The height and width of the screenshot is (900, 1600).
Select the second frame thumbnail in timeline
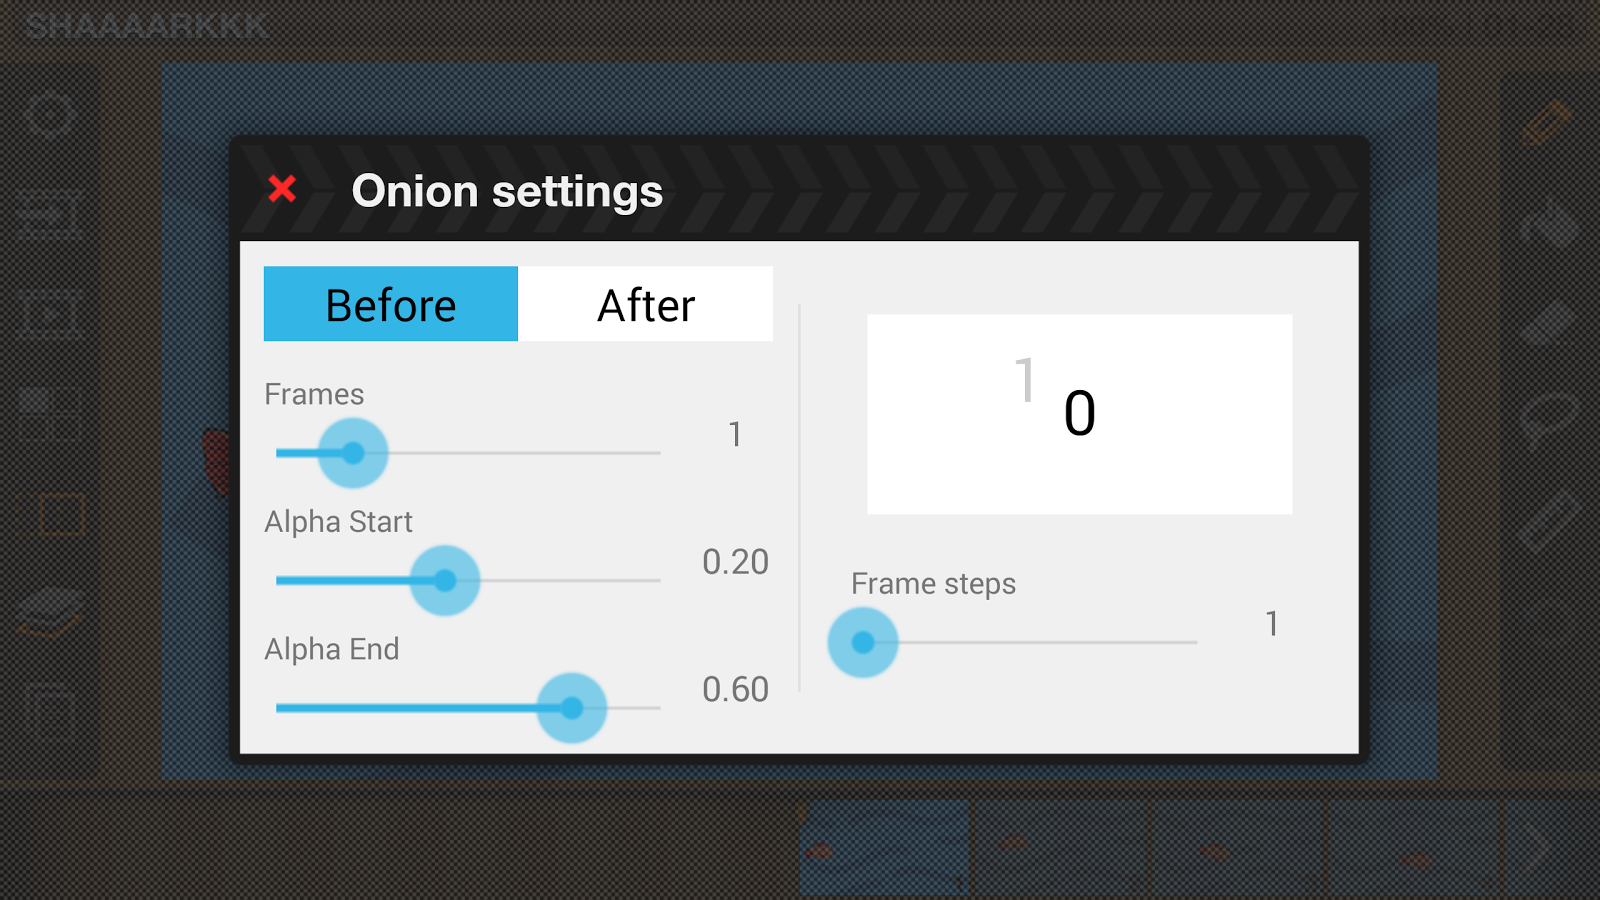click(x=1060, y=848)
